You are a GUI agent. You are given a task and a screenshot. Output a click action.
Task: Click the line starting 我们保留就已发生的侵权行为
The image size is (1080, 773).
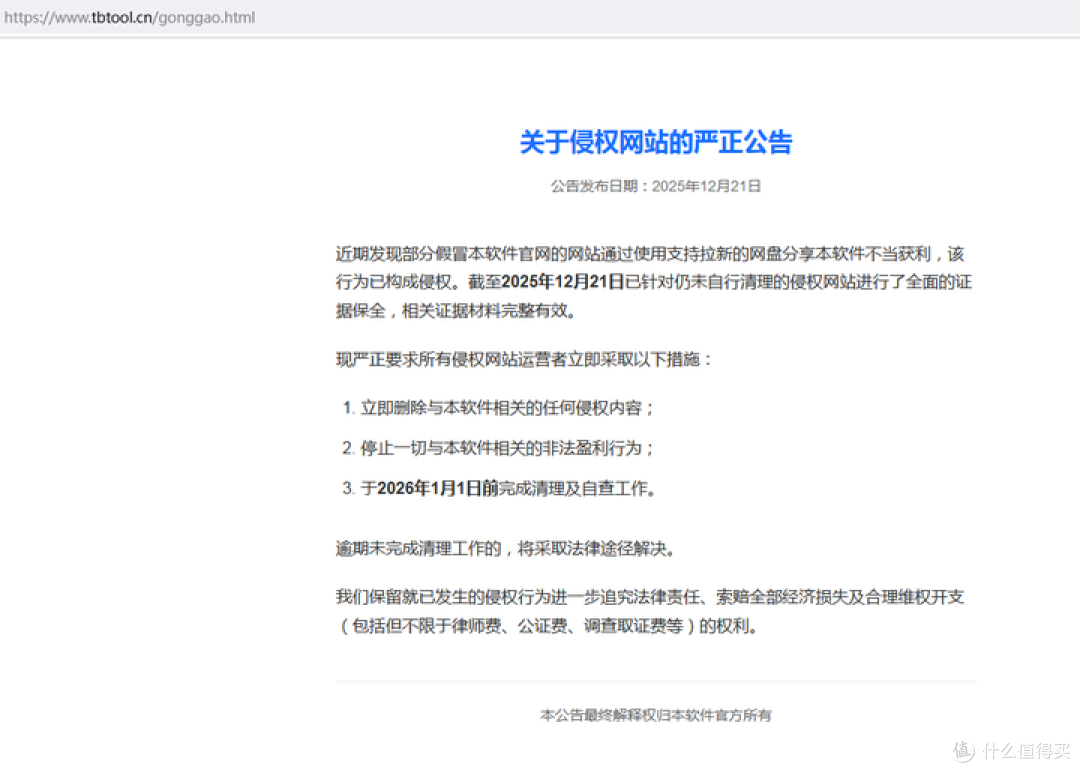tap(650, 597)
